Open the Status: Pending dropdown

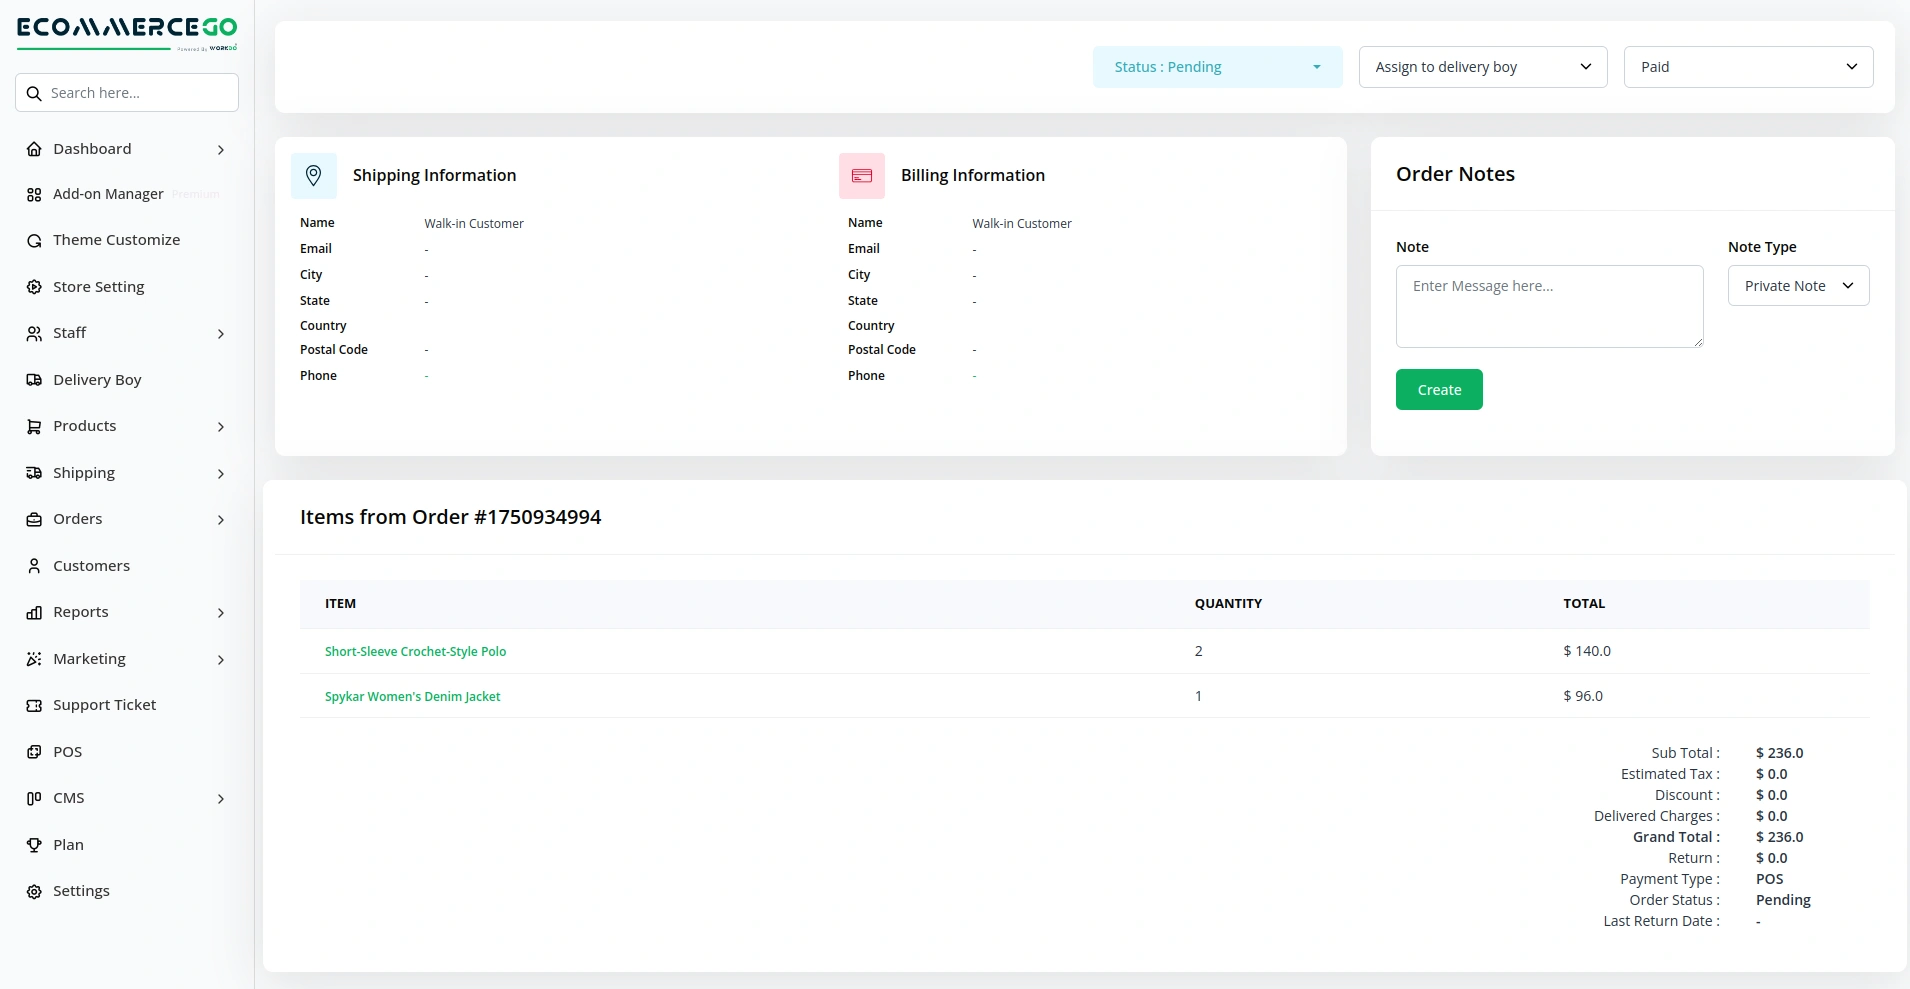coord(1216,67)
